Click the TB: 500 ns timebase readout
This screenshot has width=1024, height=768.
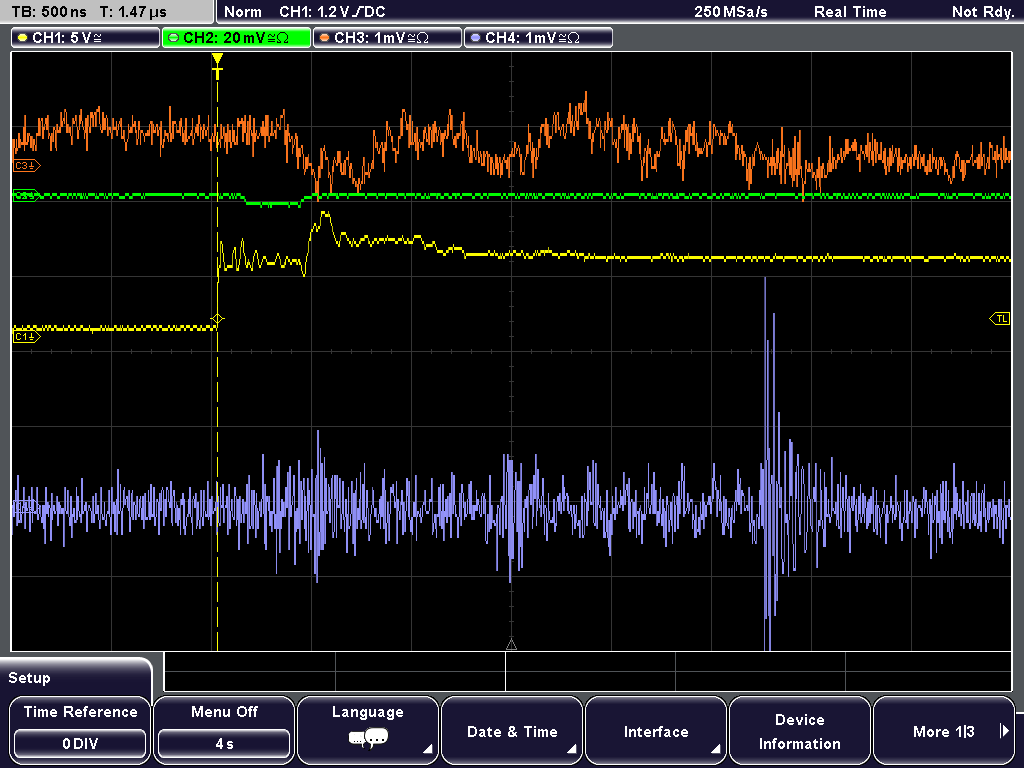point(50,12)
